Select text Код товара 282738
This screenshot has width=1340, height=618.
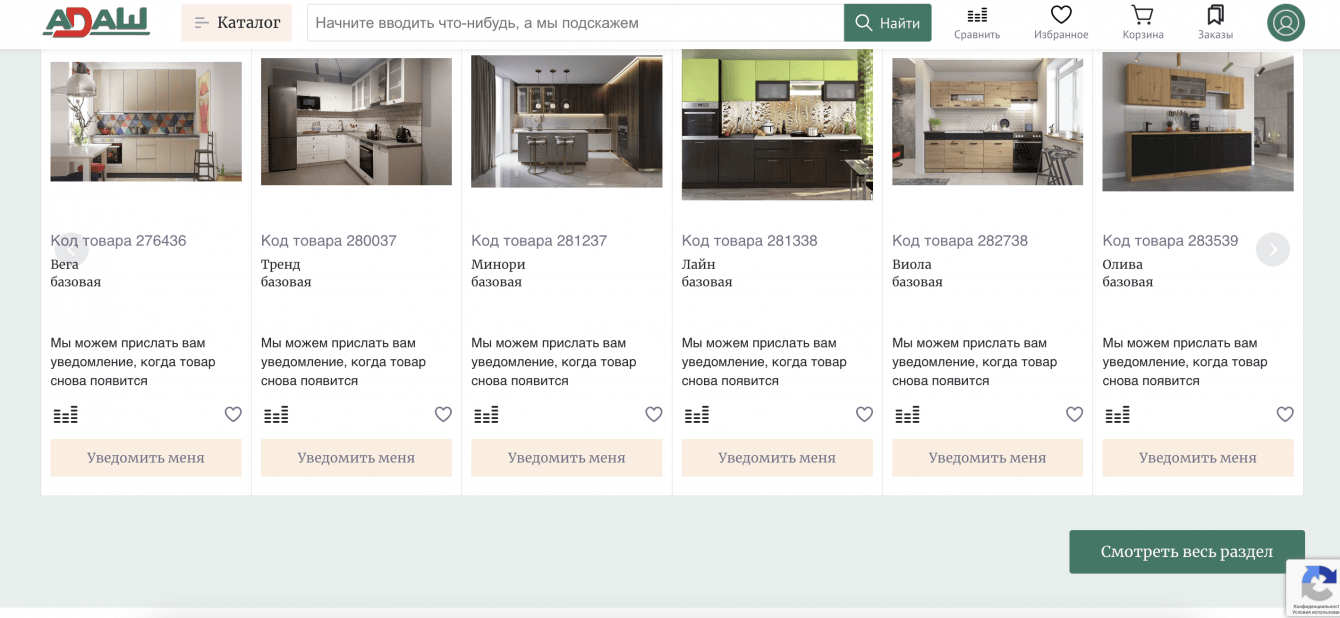(x=960, y=241)
